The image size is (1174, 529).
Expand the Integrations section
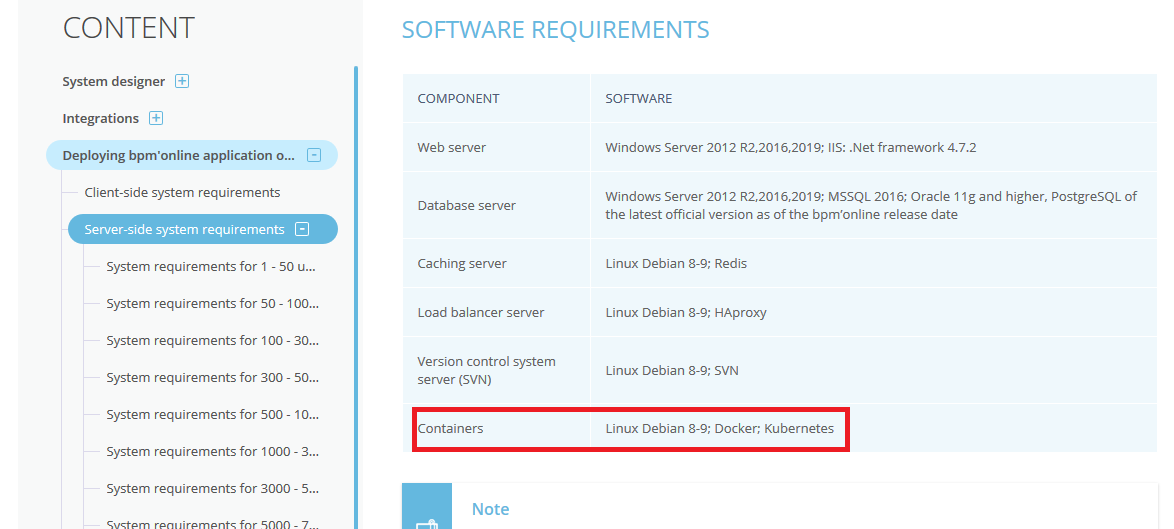click(156, 118)
